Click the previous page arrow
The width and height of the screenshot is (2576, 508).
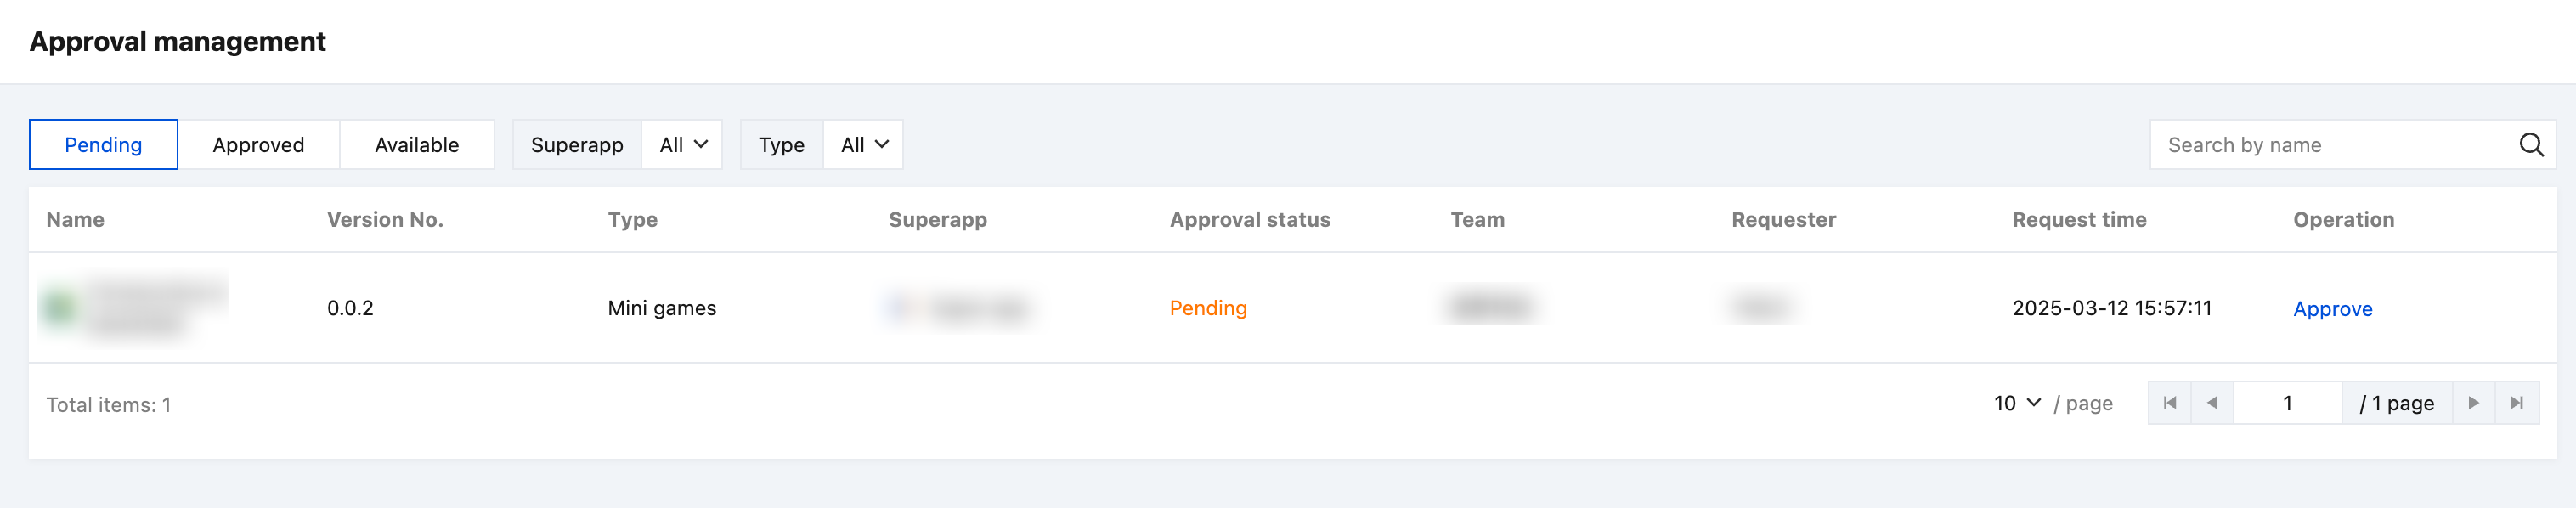2212,403
